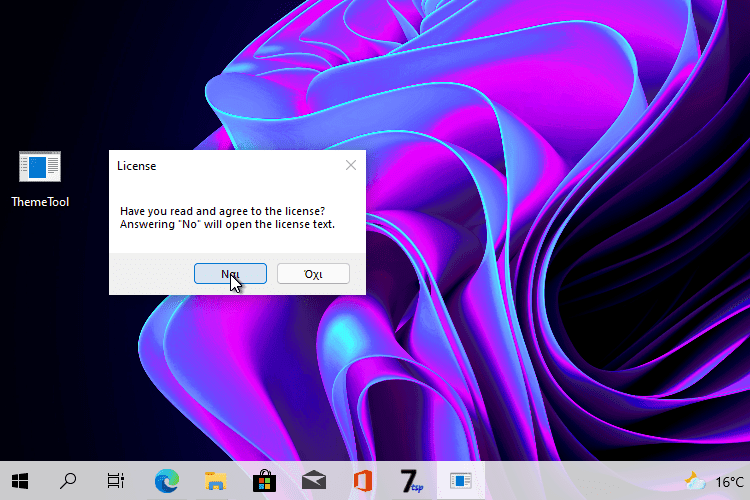Click the Ναι button in License dialog
The image size is (750, 500).
tap(230, 273)
